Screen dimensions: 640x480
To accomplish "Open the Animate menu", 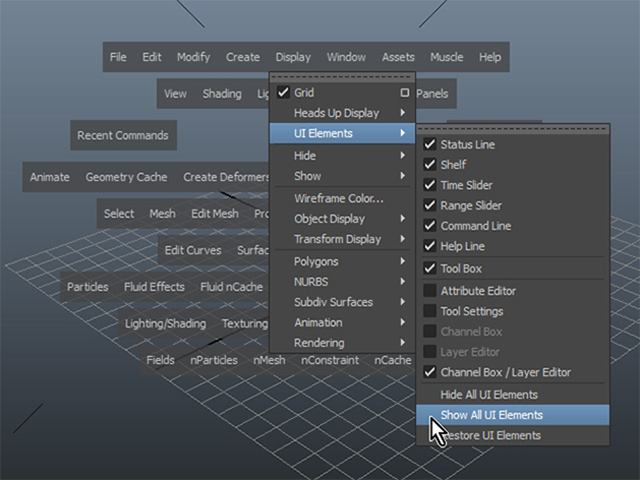I will coord(50,177).
